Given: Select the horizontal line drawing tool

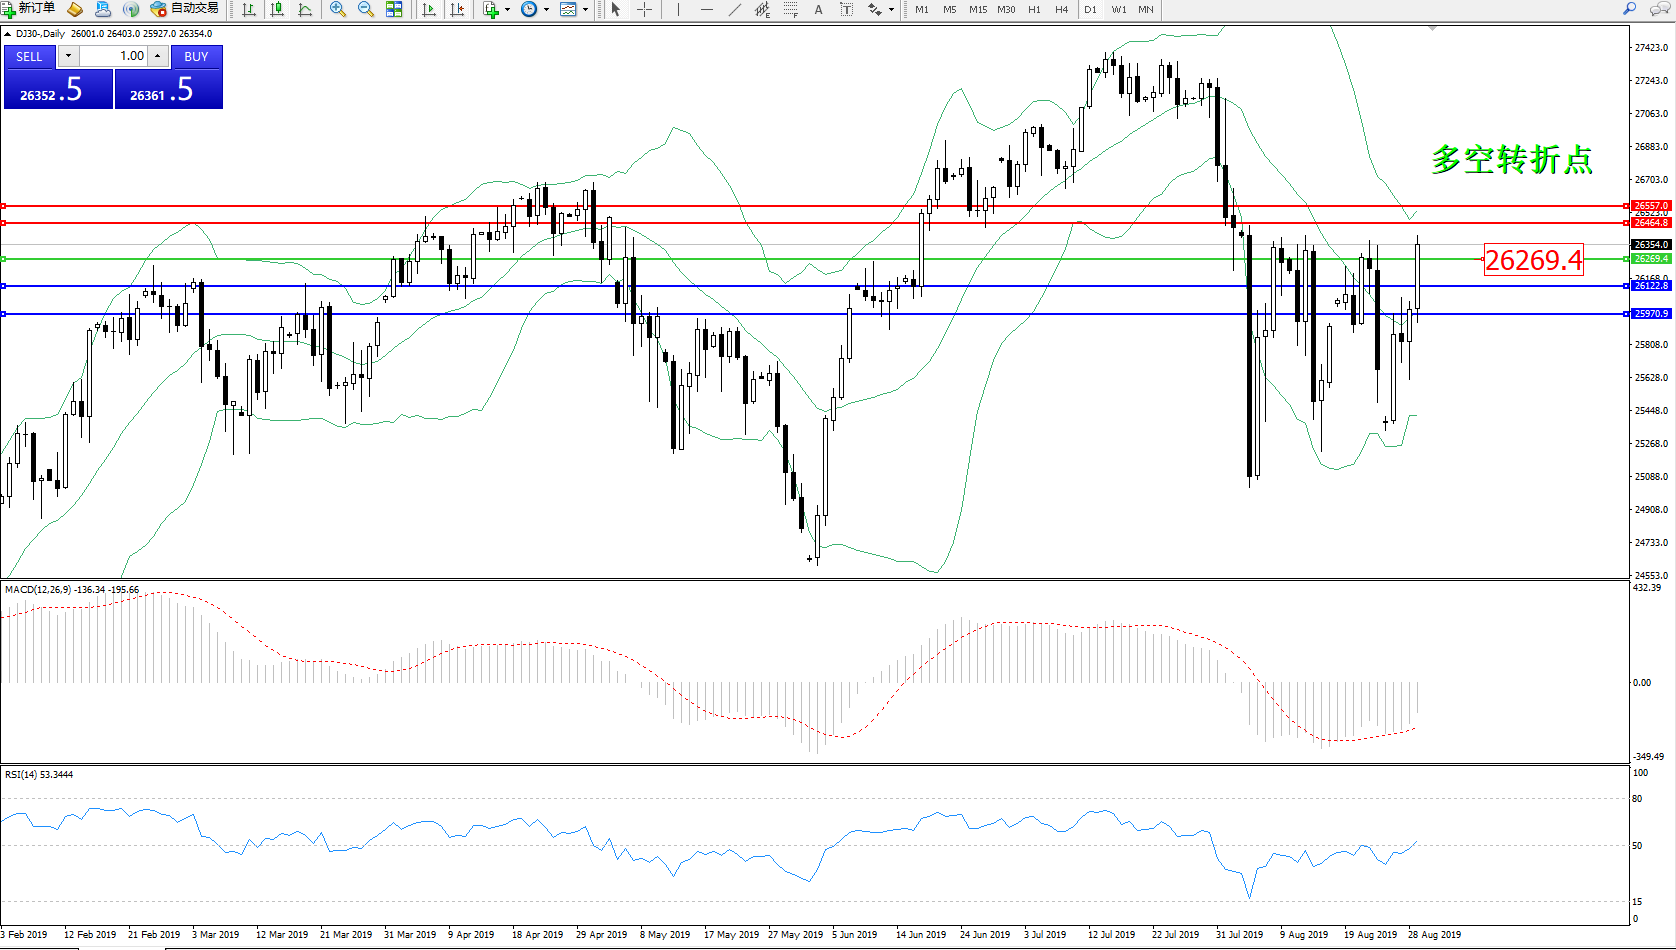Looking at the screenshot, I should pyautogui.click(x=707, y=9).
